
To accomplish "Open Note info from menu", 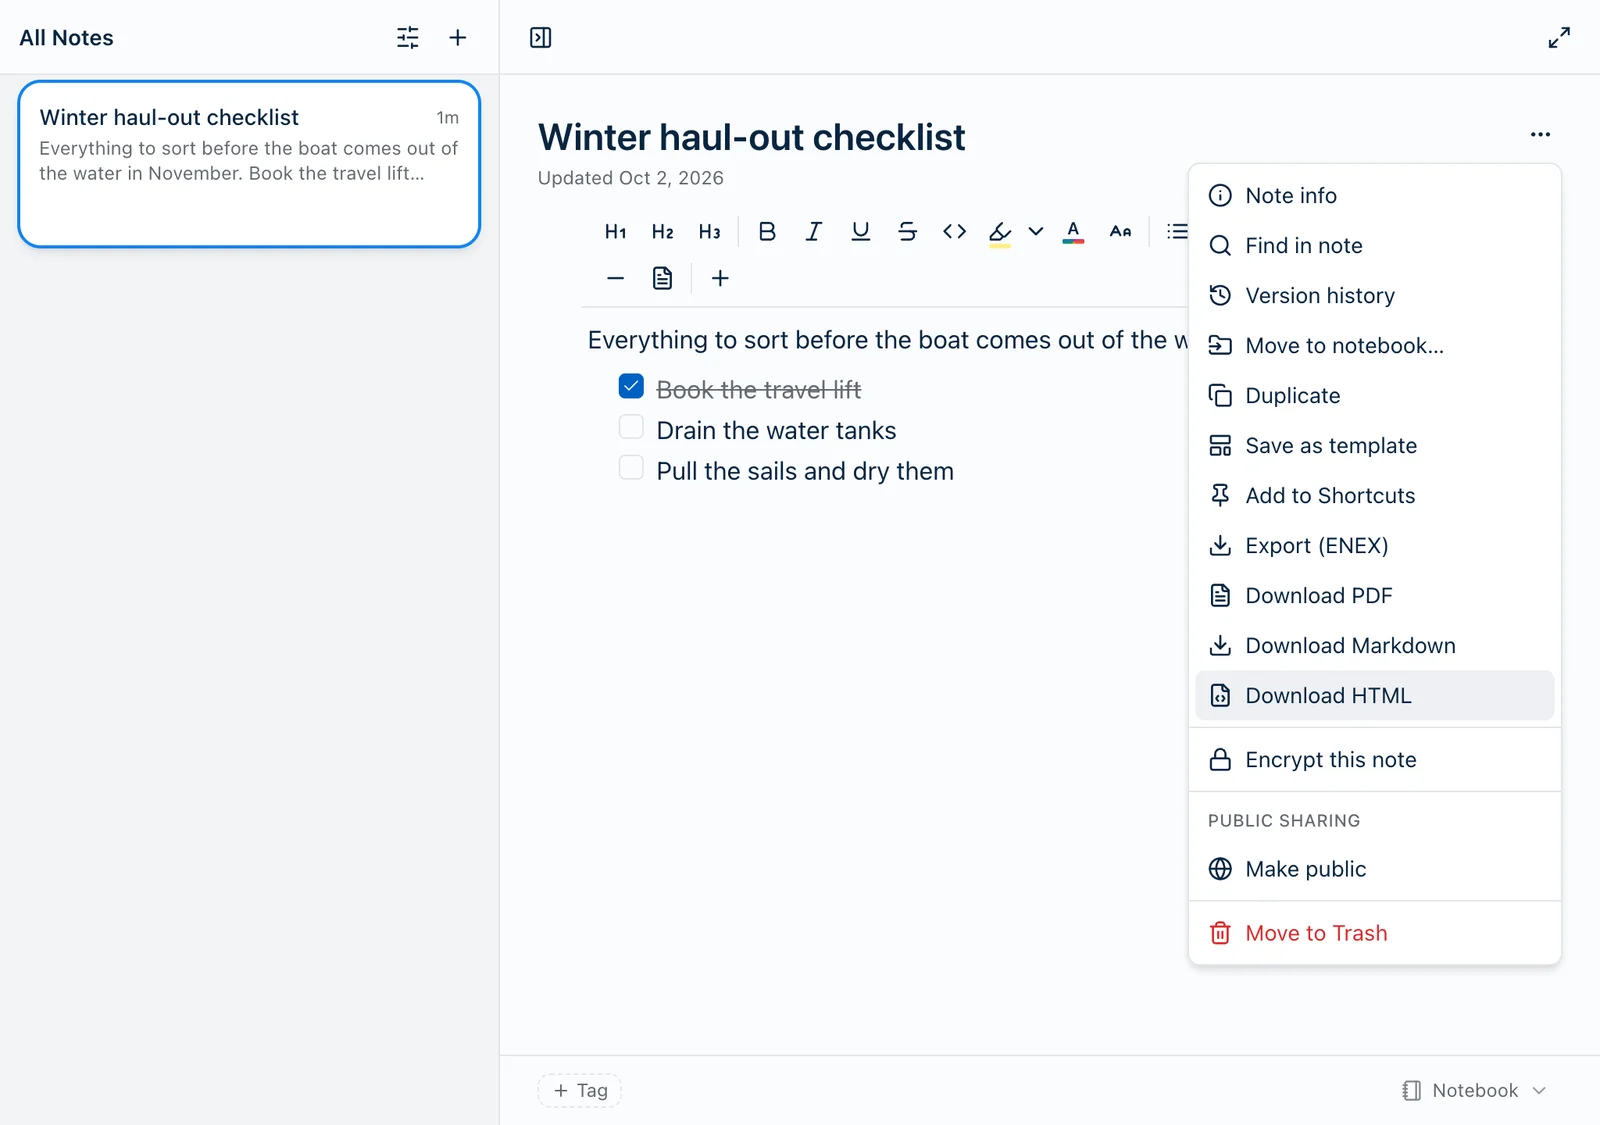I will (1374, 196).
